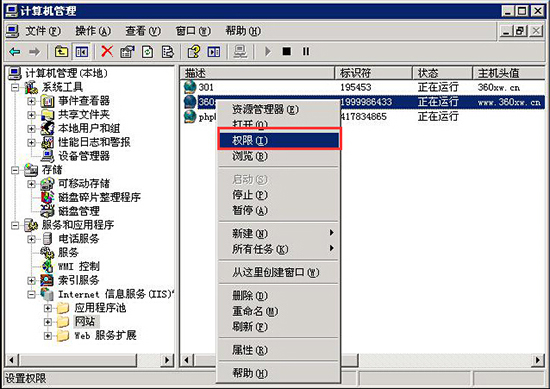
Task: Sort by the 主机头值 column header
Action: tap(509, 73)
